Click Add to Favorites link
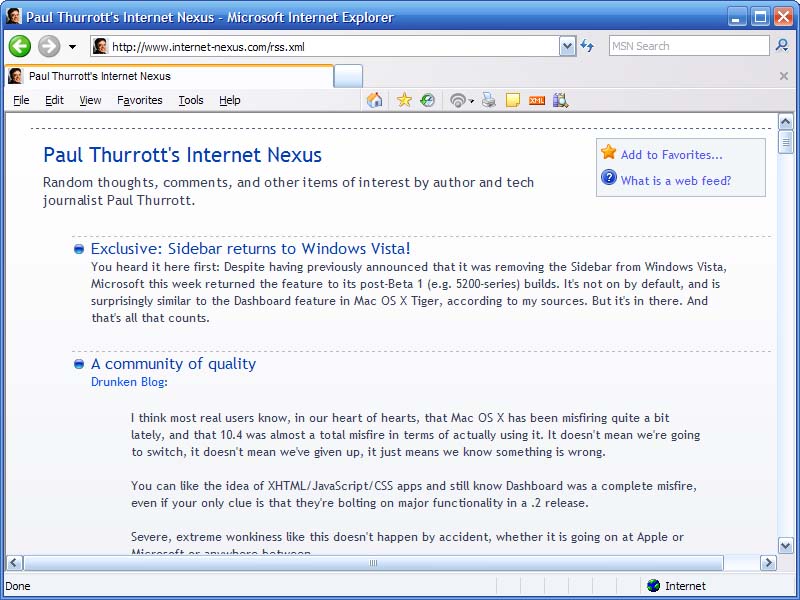 click(671, 155)
